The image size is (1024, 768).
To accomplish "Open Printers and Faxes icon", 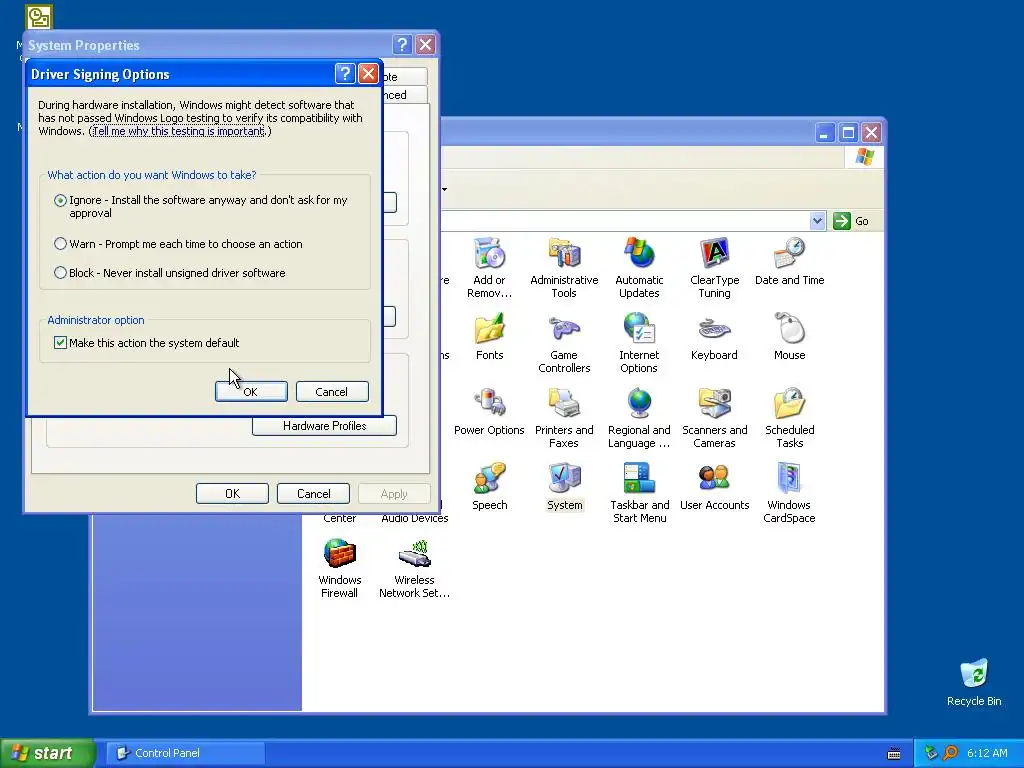I will point(564,404).
